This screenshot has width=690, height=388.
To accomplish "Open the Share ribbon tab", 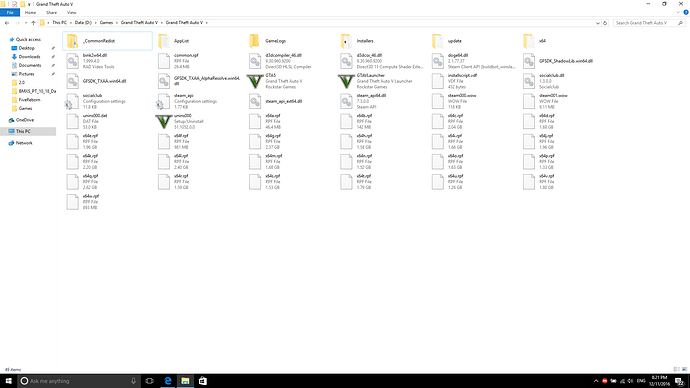I will click(51, 13).
